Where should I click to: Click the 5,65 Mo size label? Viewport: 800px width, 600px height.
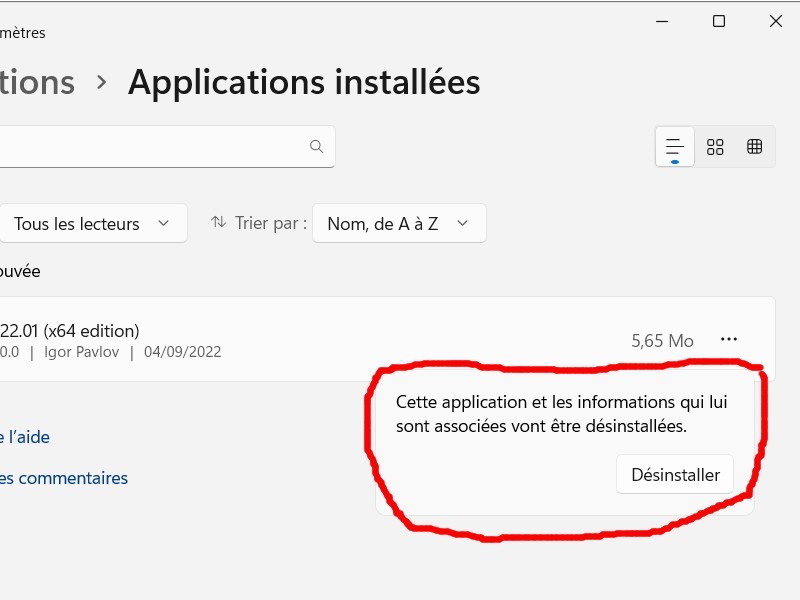pos(662,341)
